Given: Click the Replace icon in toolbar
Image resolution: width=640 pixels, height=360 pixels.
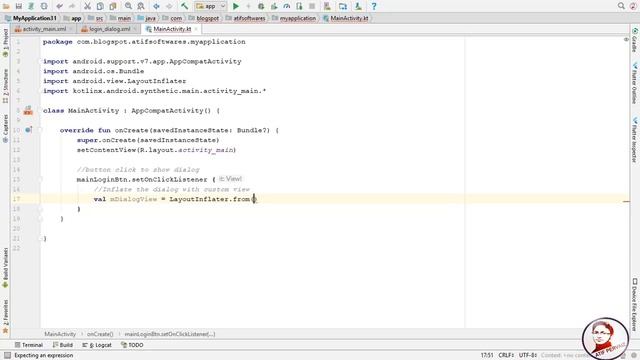Looking at the screenshot, I should 141,6.
